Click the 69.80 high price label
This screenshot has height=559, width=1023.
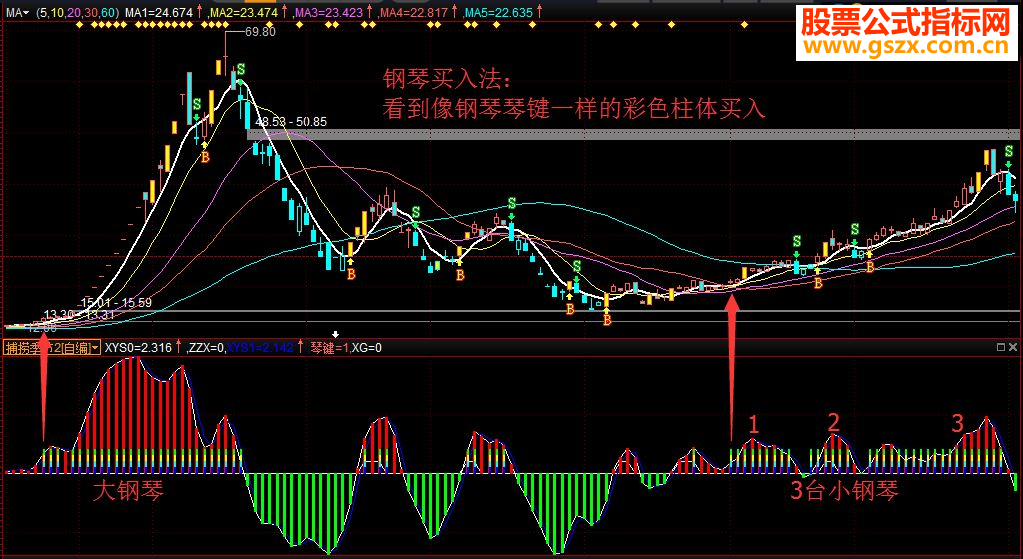pyautogui.click(x=260, y=31)
